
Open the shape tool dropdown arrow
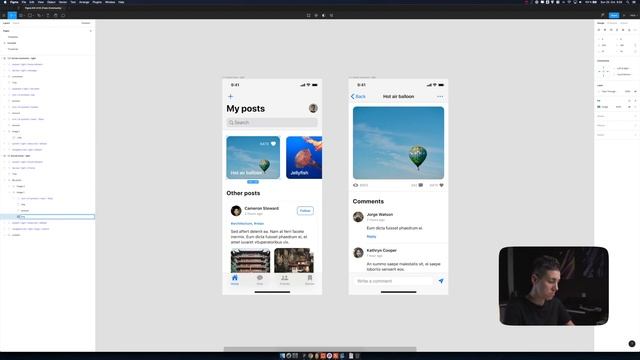click(x=33, y=16)
